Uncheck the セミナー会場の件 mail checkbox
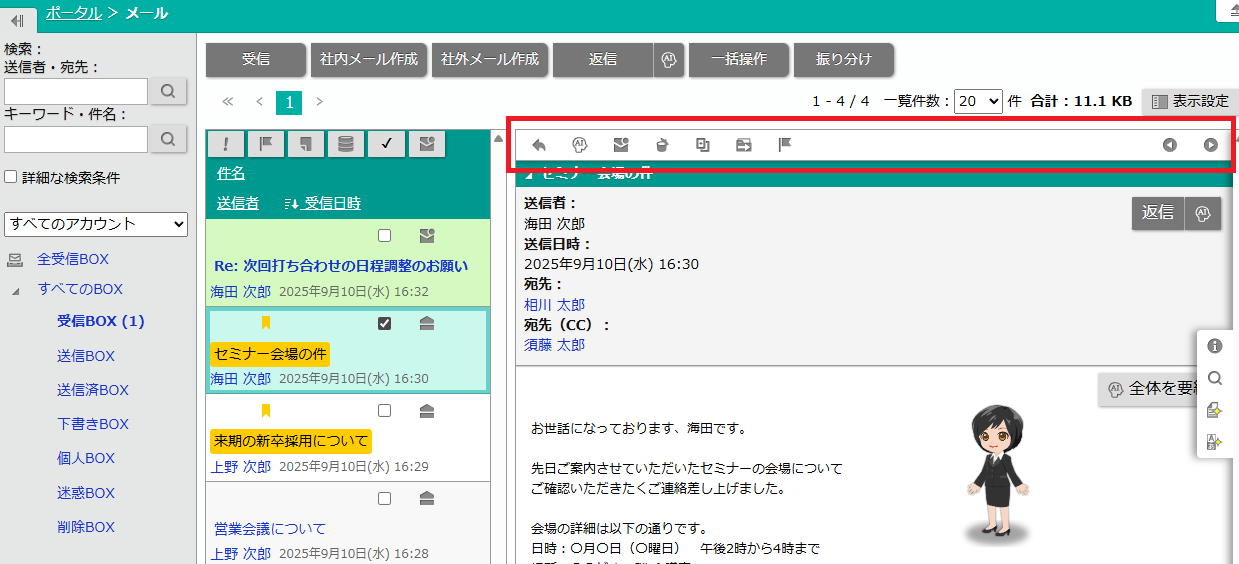 coord(385,323)
